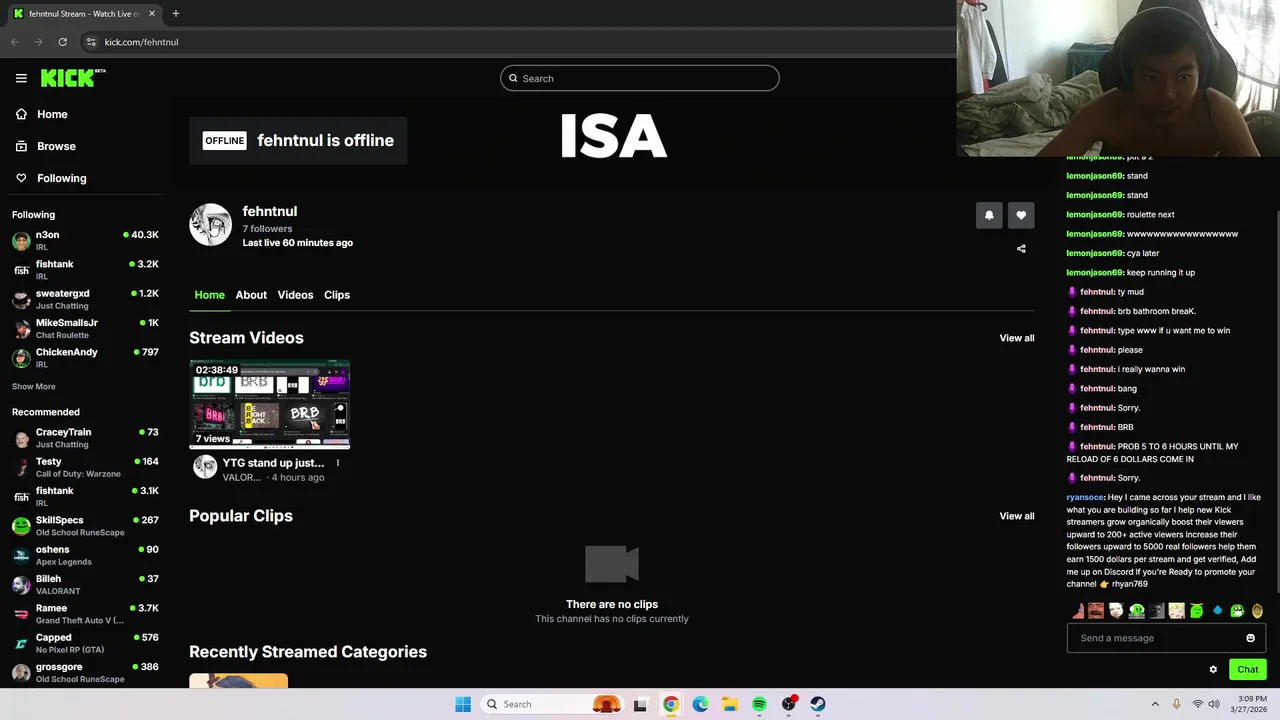Open Microsoft Edge from the taskbar
Screen dimensions: 1280x720
[x=700, y=704]
